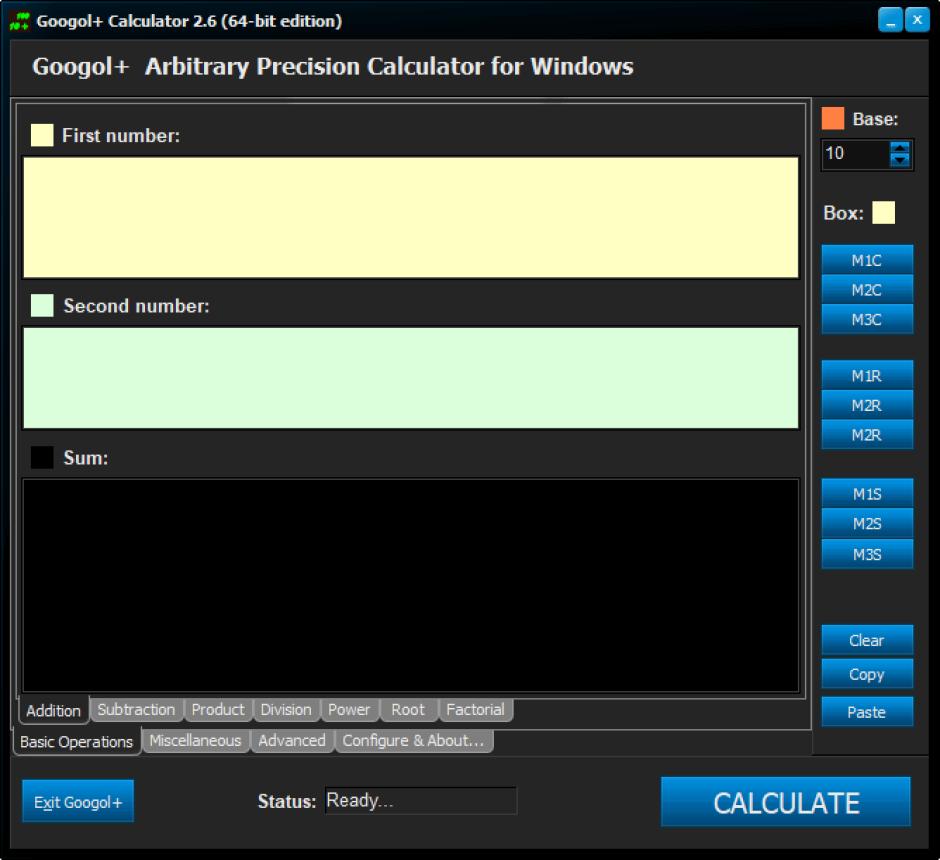Click the M1C memory button
Viewport: 940px width, 860px height.
pos(867,260)
